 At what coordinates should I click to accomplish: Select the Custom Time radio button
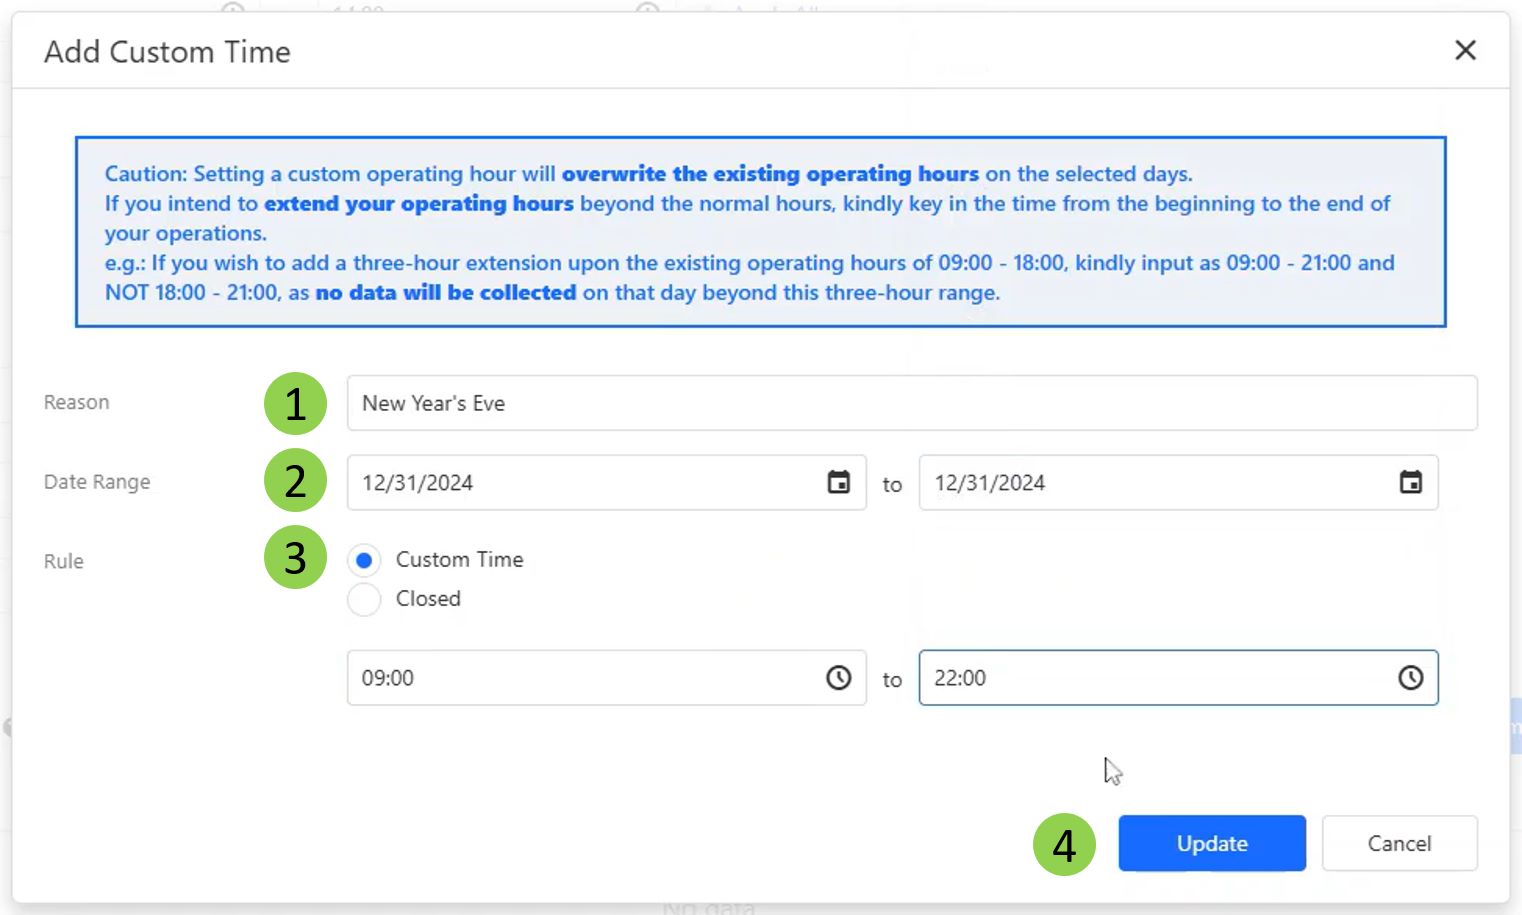364,560
